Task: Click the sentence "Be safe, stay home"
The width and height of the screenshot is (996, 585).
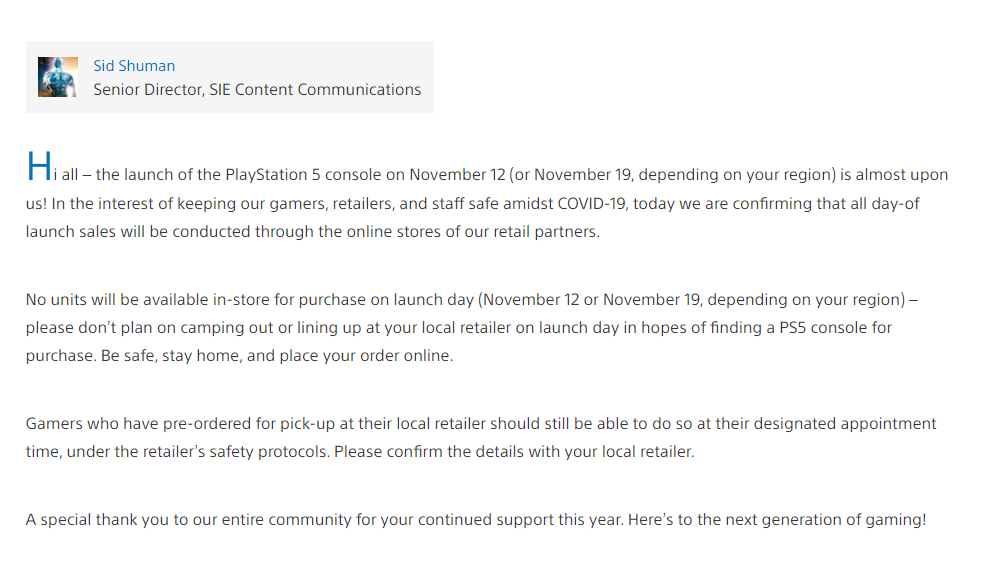Action: 172,356
